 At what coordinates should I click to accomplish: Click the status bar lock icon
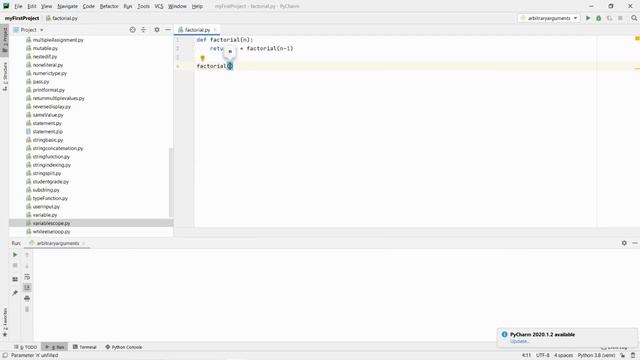623,356
